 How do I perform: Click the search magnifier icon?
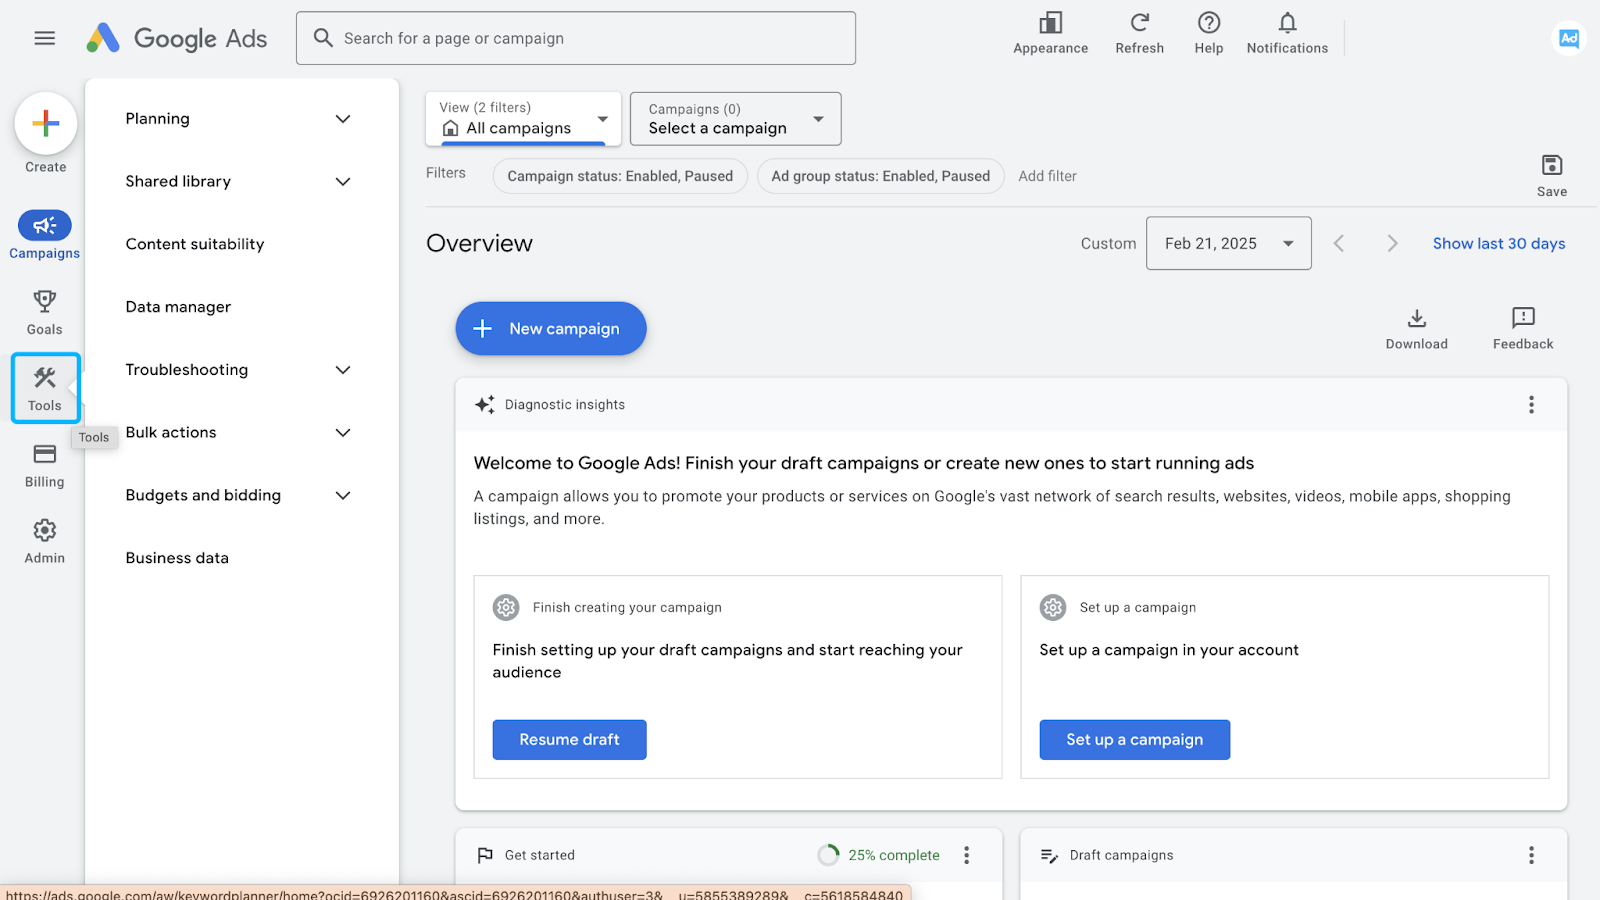pos(323,38)
